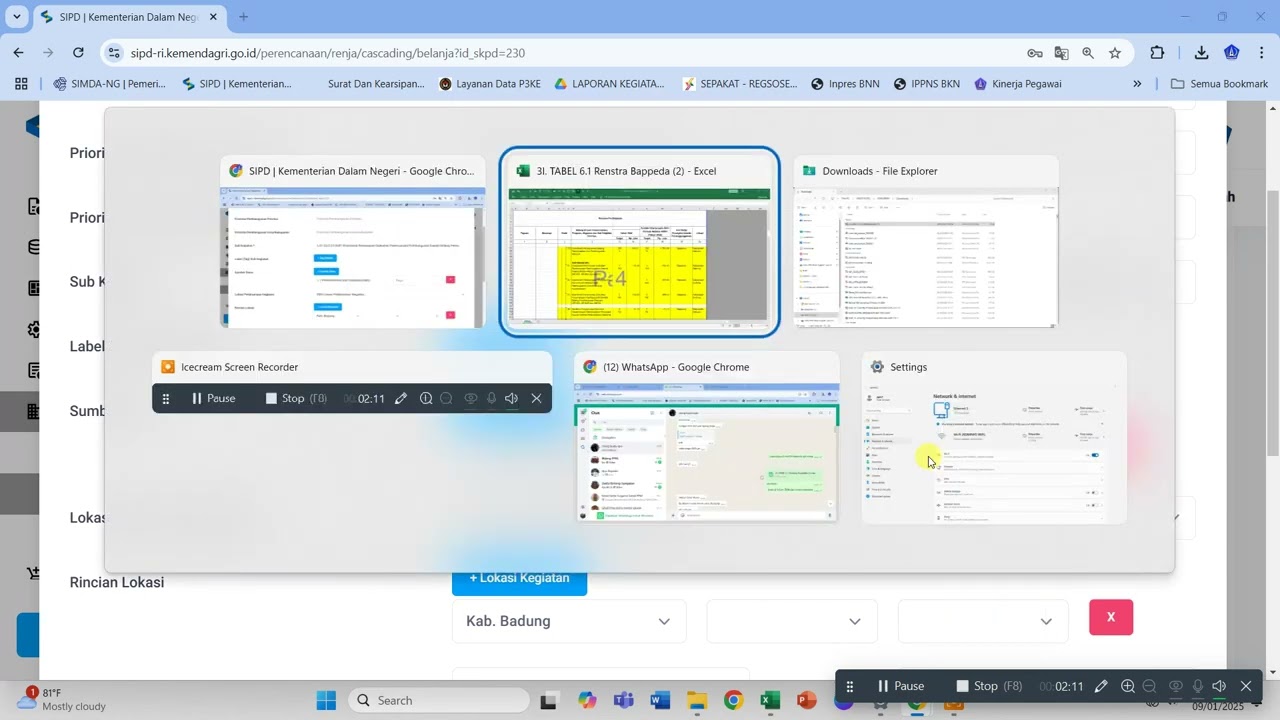Expand more bookmarks chevron
1280x720 pixels.
pos(1137,84)
